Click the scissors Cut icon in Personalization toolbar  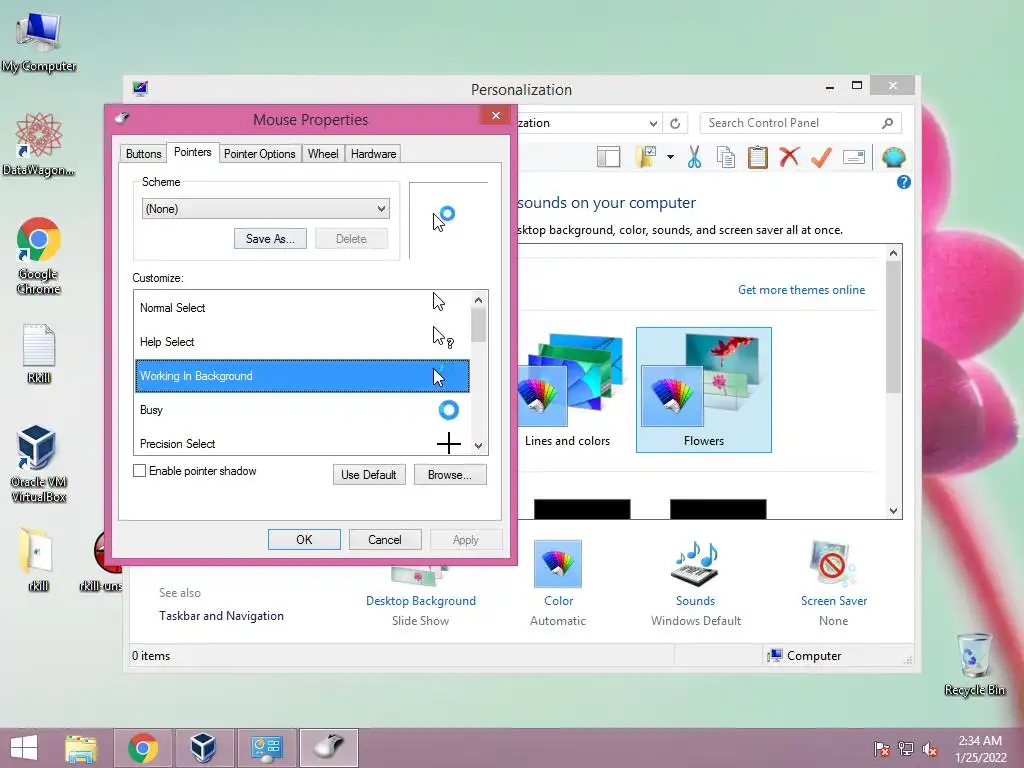point(694,157)
